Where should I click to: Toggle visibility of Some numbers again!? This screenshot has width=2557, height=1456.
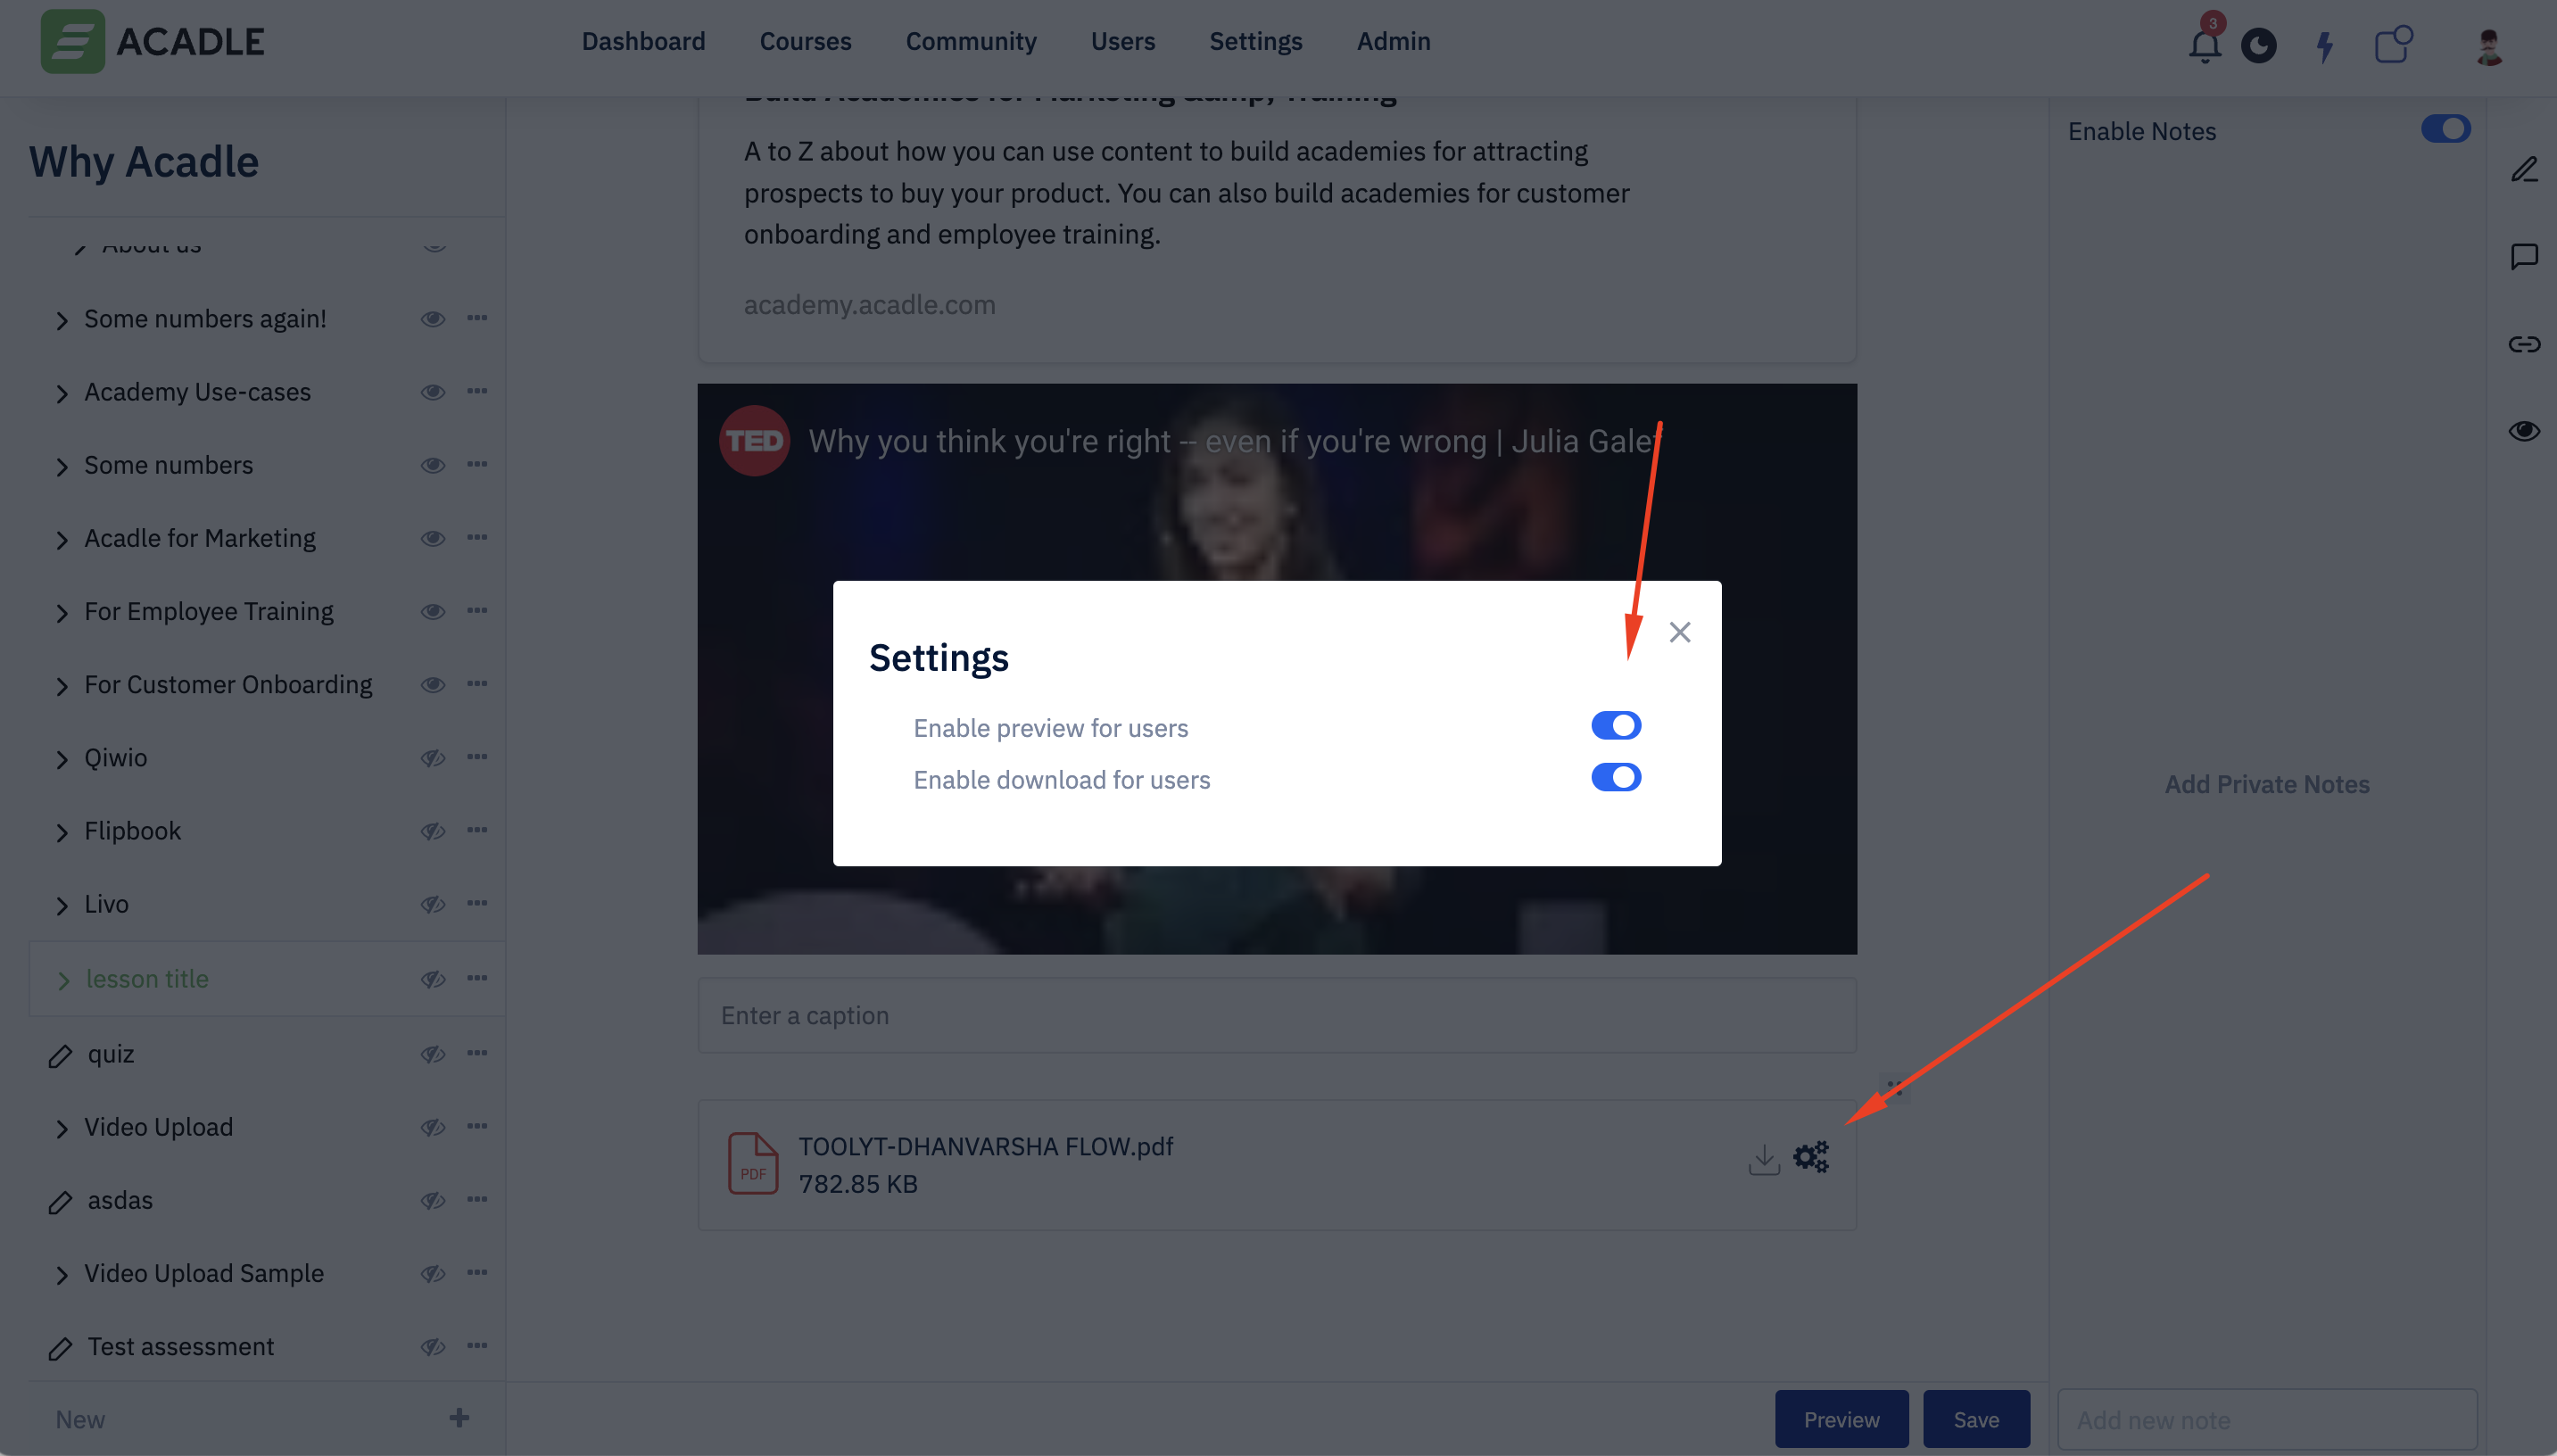pos(432,319)
